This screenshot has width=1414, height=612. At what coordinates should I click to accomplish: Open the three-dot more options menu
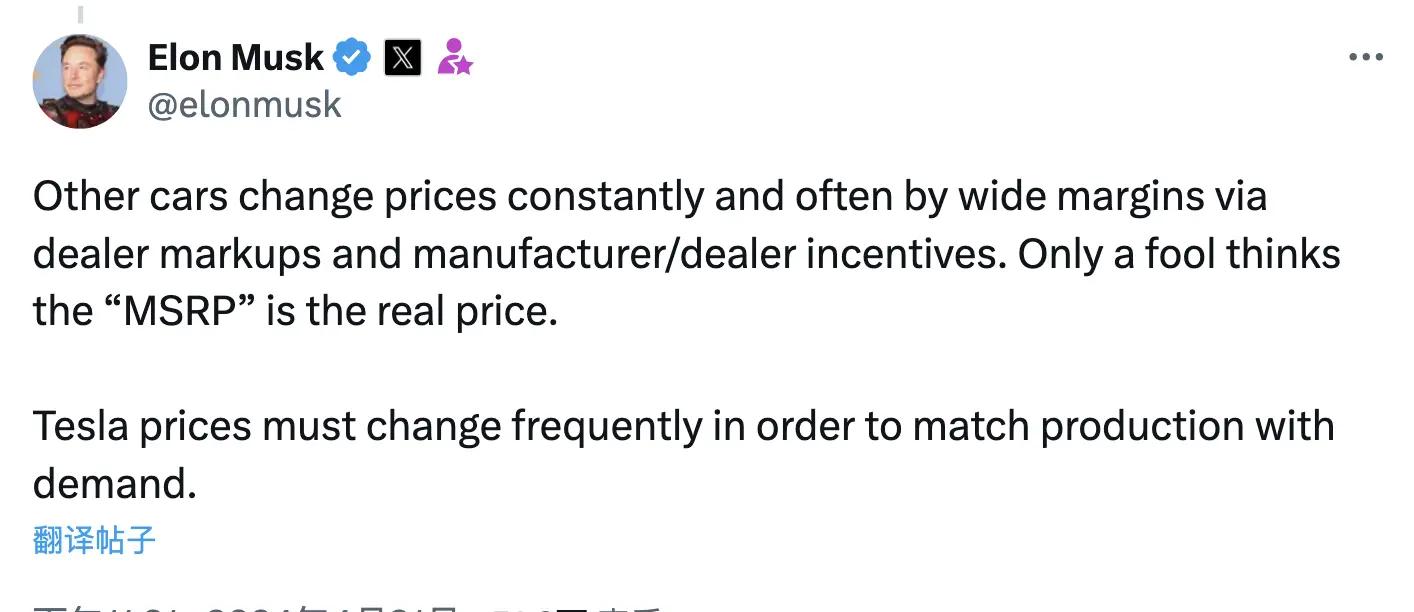(1365, 57)
